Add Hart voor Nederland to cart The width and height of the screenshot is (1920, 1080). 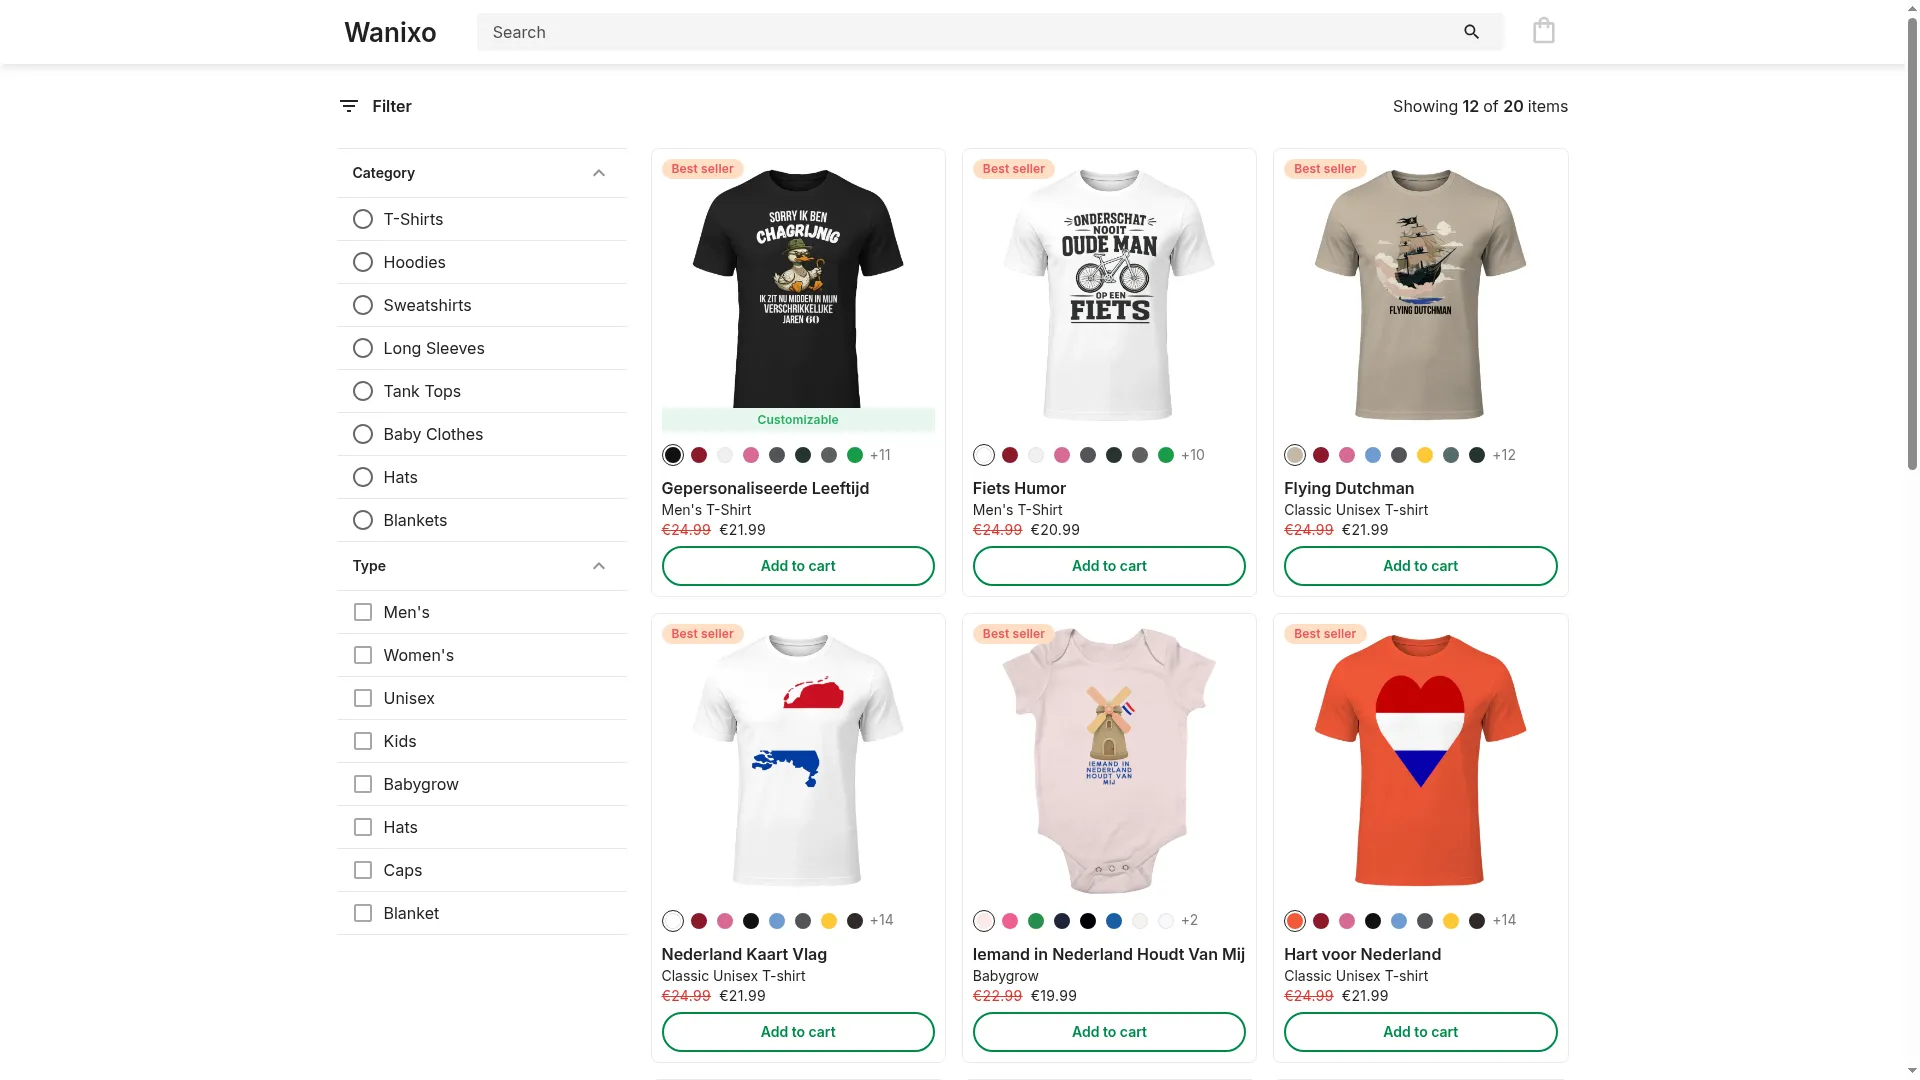1420,1032
